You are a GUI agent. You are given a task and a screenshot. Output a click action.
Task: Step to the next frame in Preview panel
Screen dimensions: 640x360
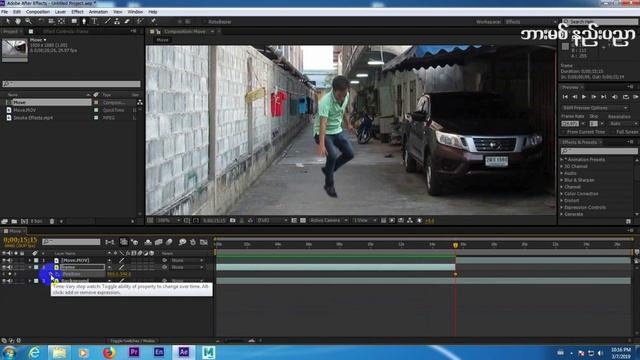coord(594,97)
